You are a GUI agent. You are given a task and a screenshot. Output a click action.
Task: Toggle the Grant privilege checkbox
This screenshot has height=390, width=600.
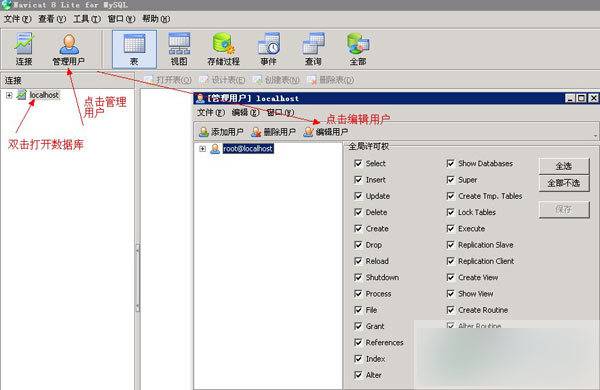pyautogui.click(x=358, y=326)
